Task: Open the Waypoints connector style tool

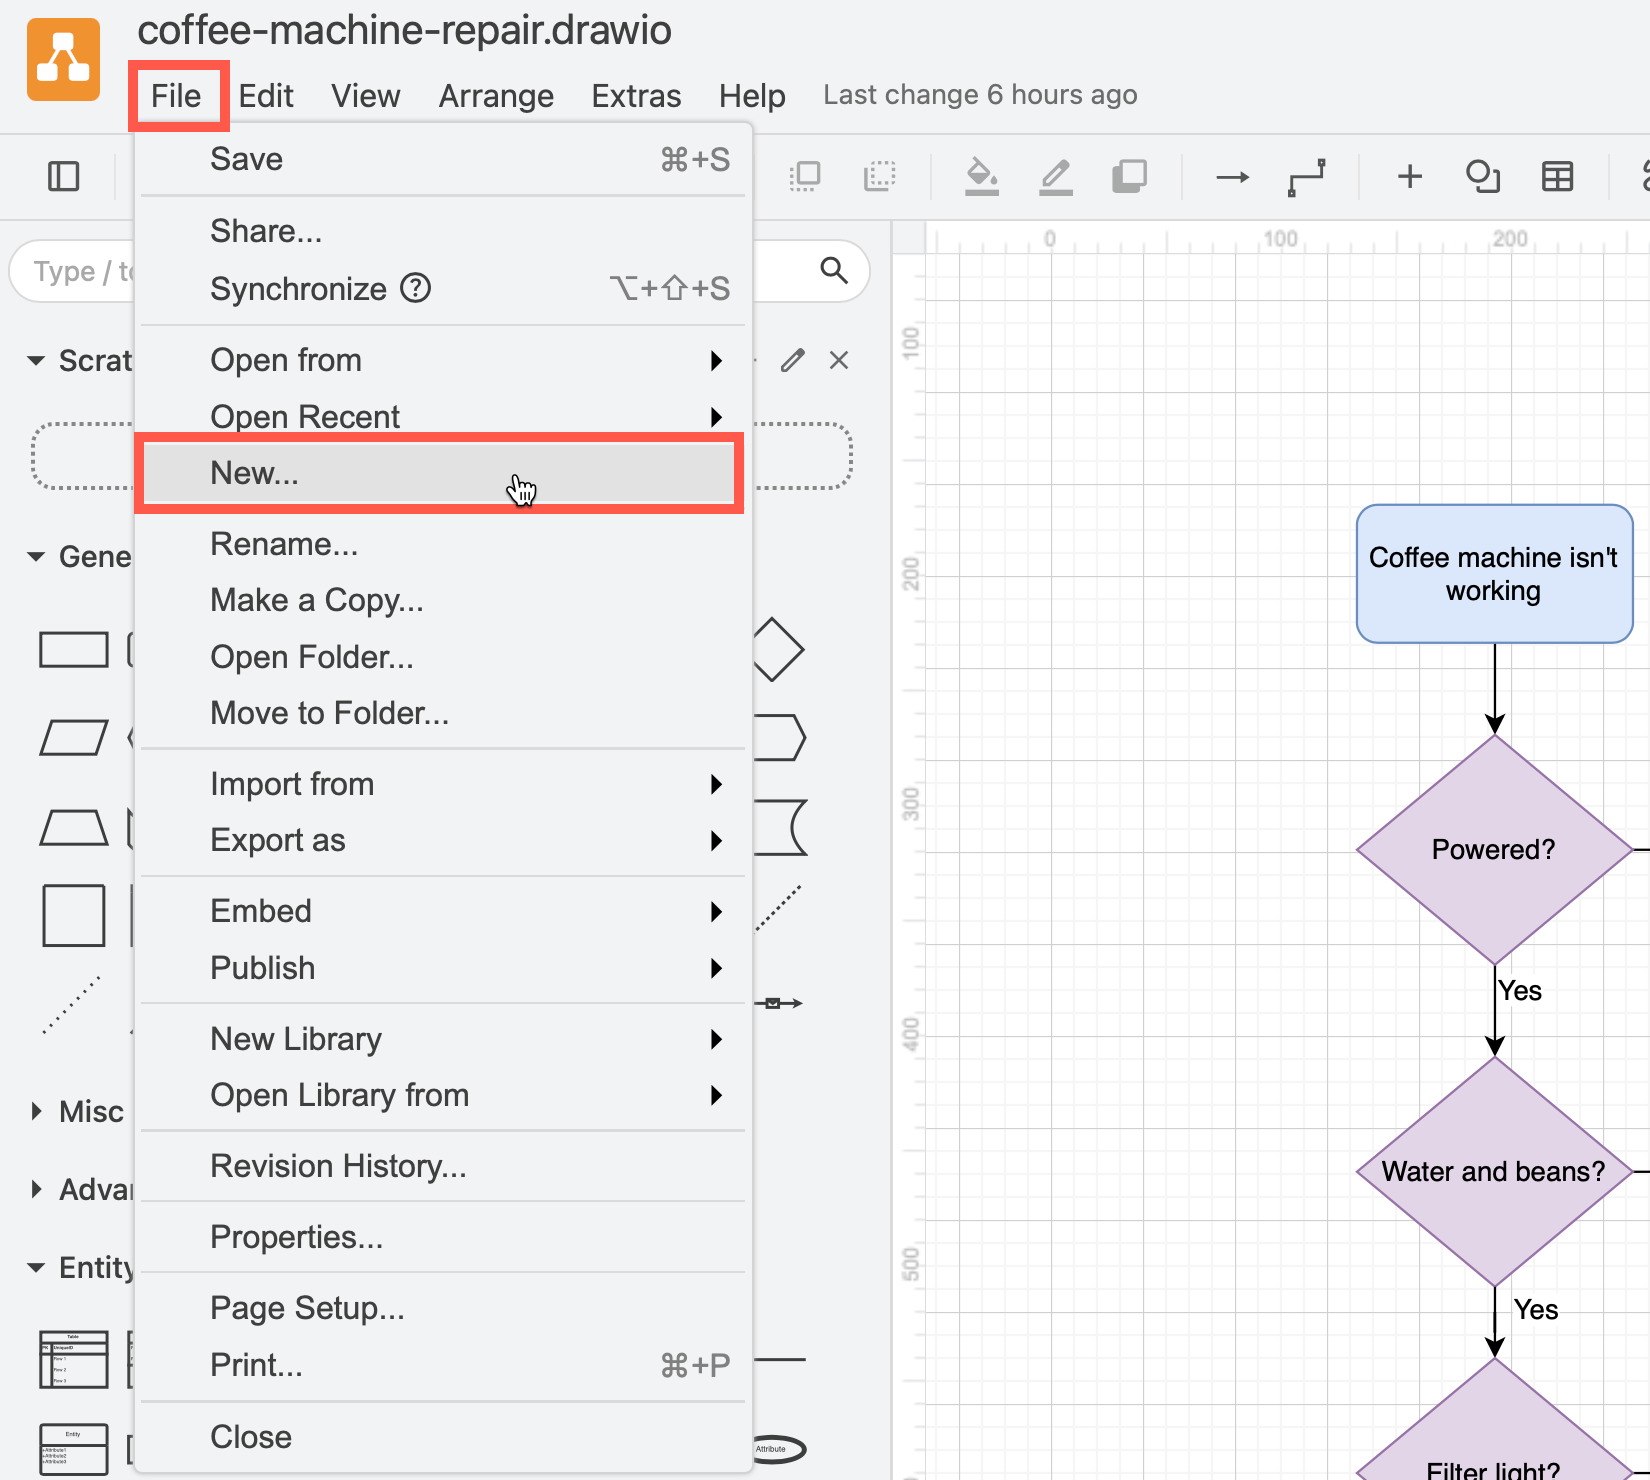Action: click(1306, 177)
